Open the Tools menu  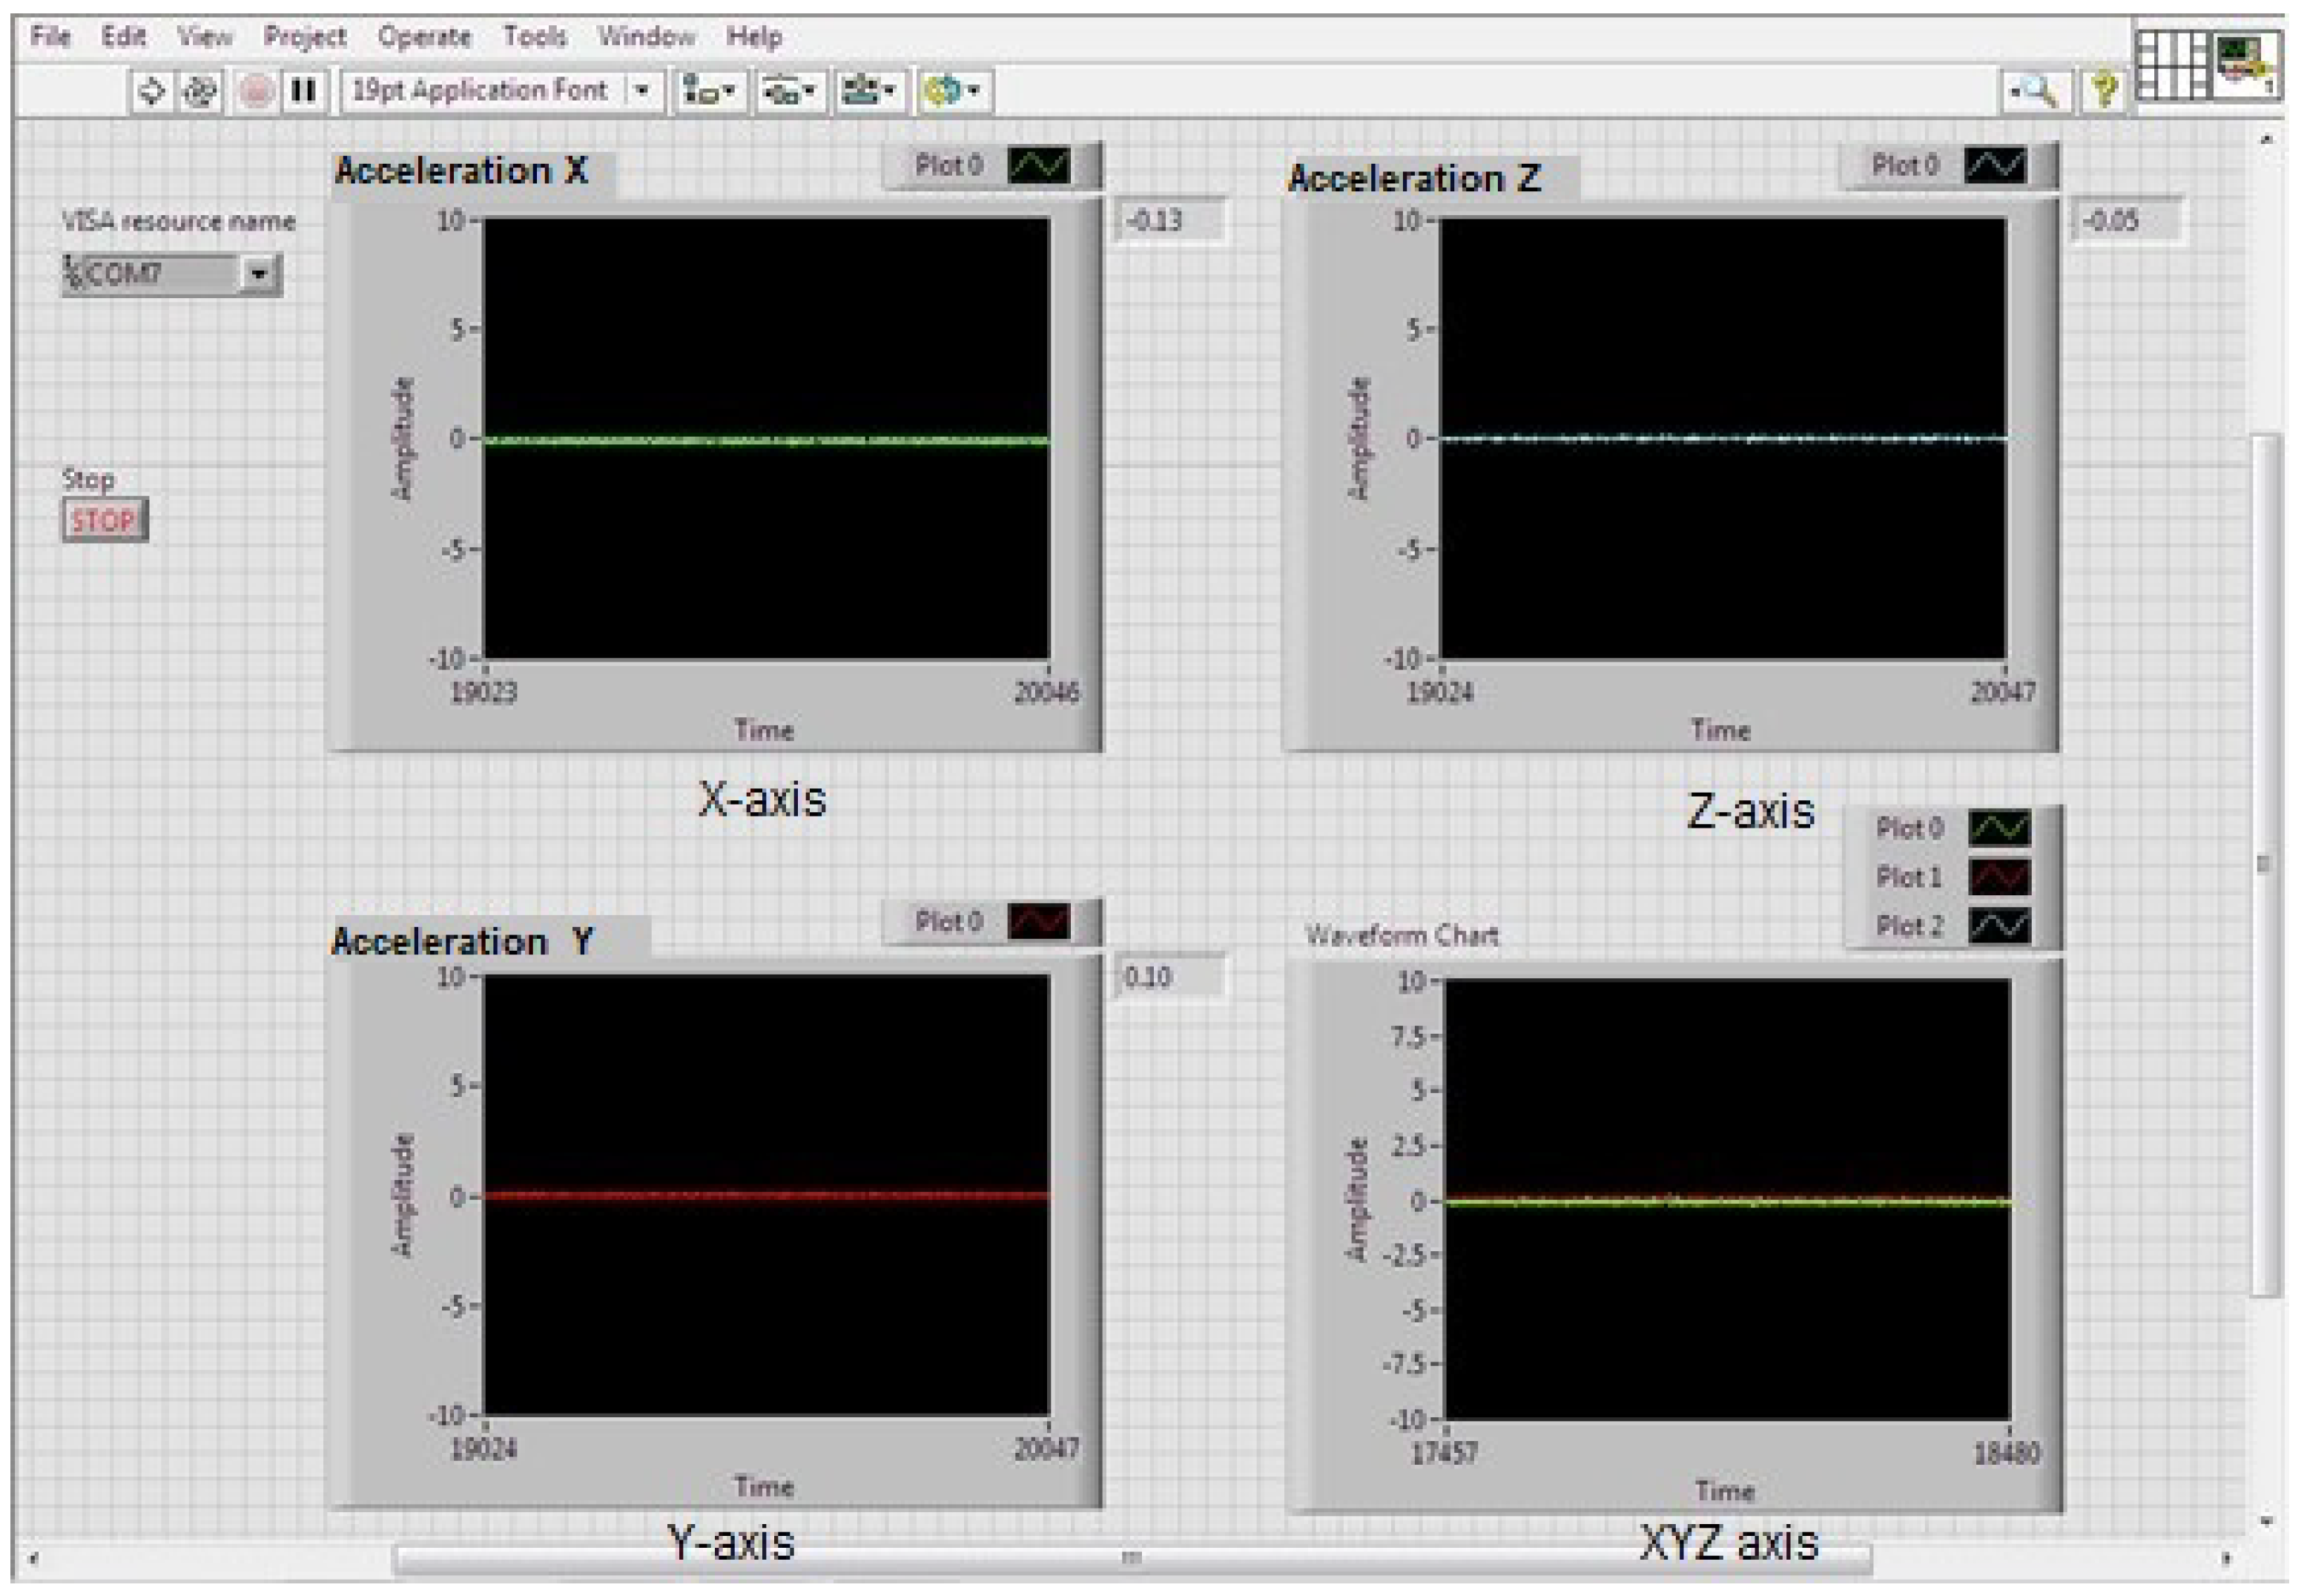(535, 37)
